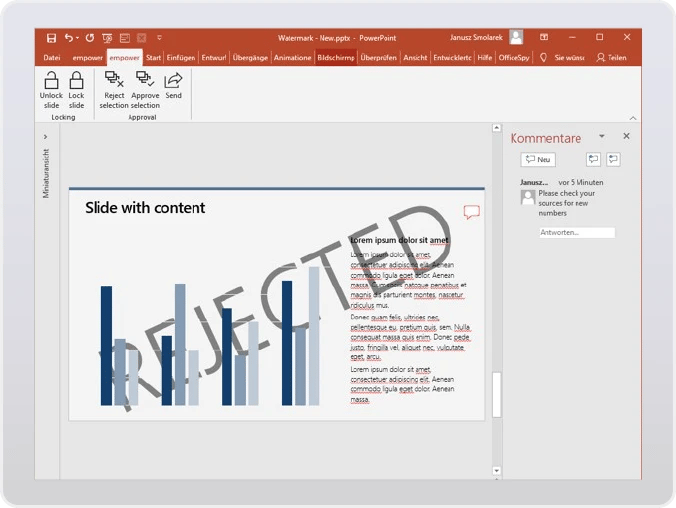This screenshot has width=676, height=508.
Task: Click Approve selection in Approval group
Action: [x=145, y=90]
